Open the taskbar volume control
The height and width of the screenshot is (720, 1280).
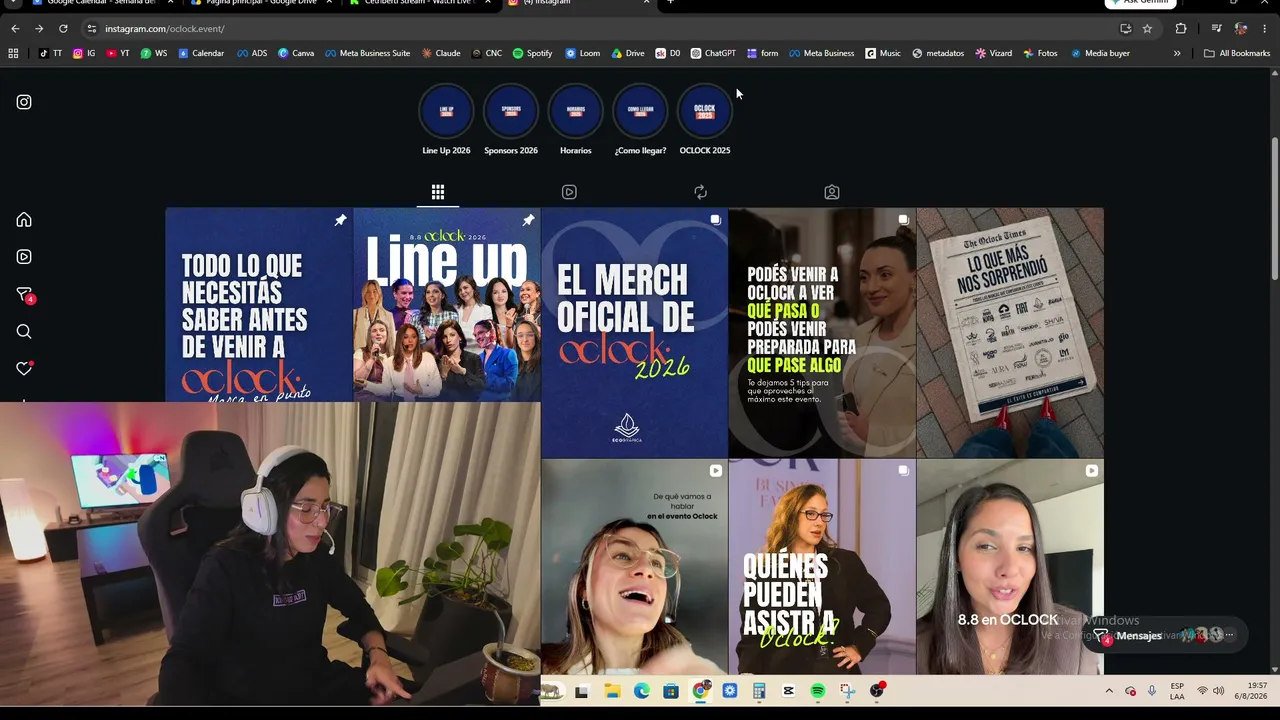pos(1218,691)
